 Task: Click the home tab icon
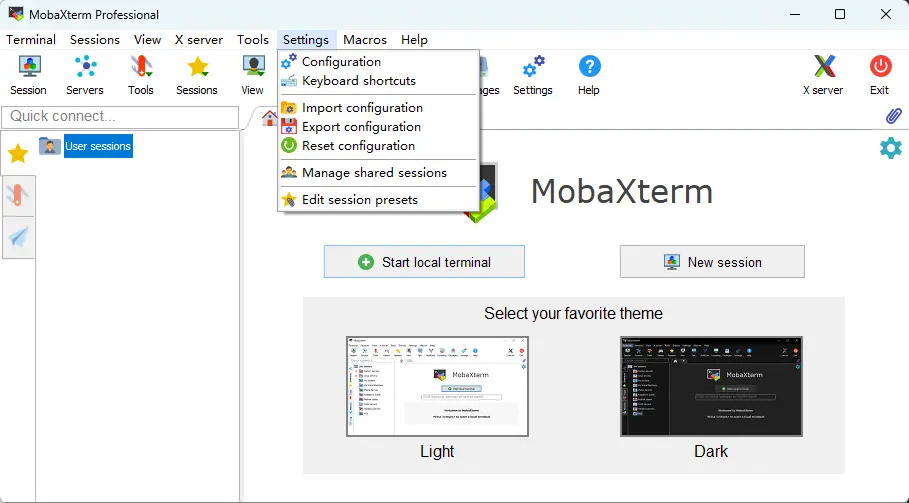269,118
